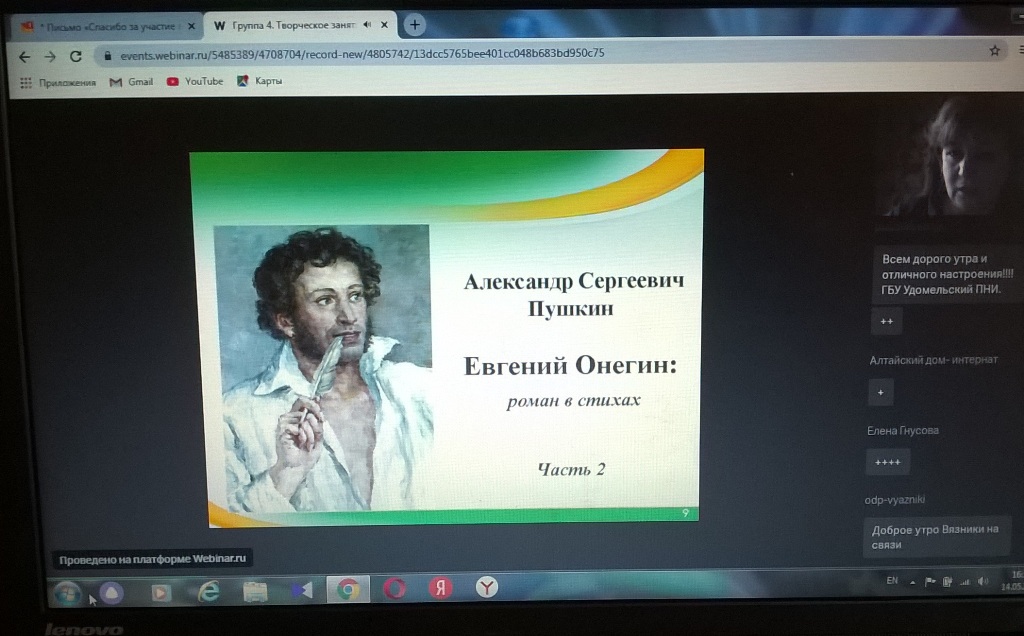Open the media player taskbar icon
The height and width of the screenshot is (636, 1024).
pyautogui.click(x=161, y=592)
